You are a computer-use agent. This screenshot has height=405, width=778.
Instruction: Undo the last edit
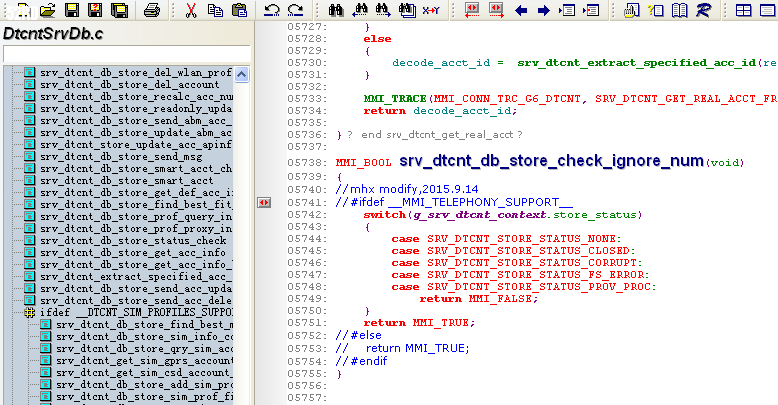(x=271, y=9)
